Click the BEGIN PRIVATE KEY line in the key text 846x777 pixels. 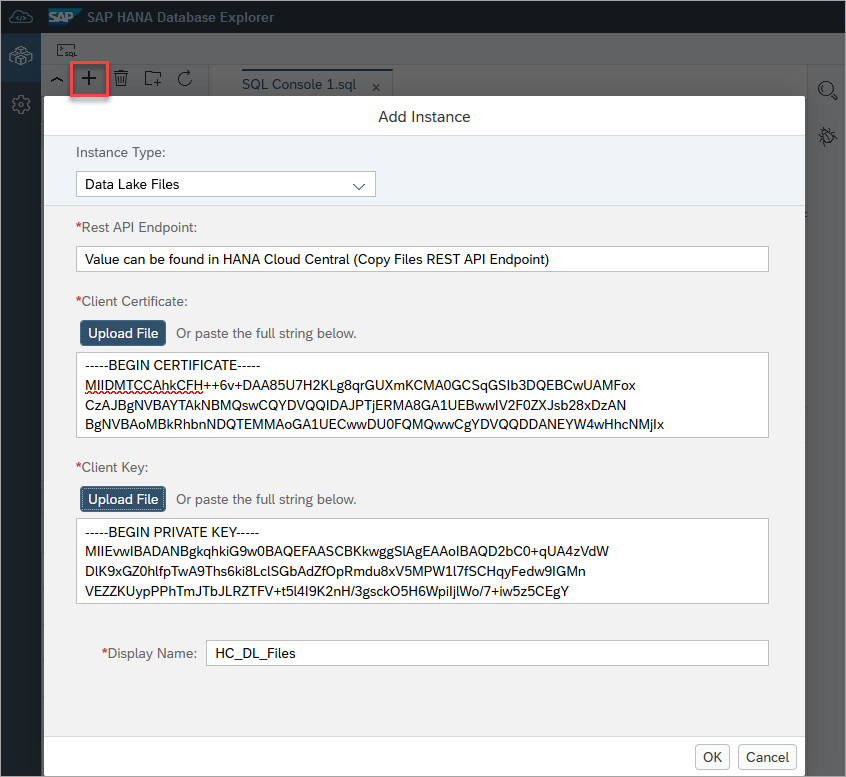(172, 532)
